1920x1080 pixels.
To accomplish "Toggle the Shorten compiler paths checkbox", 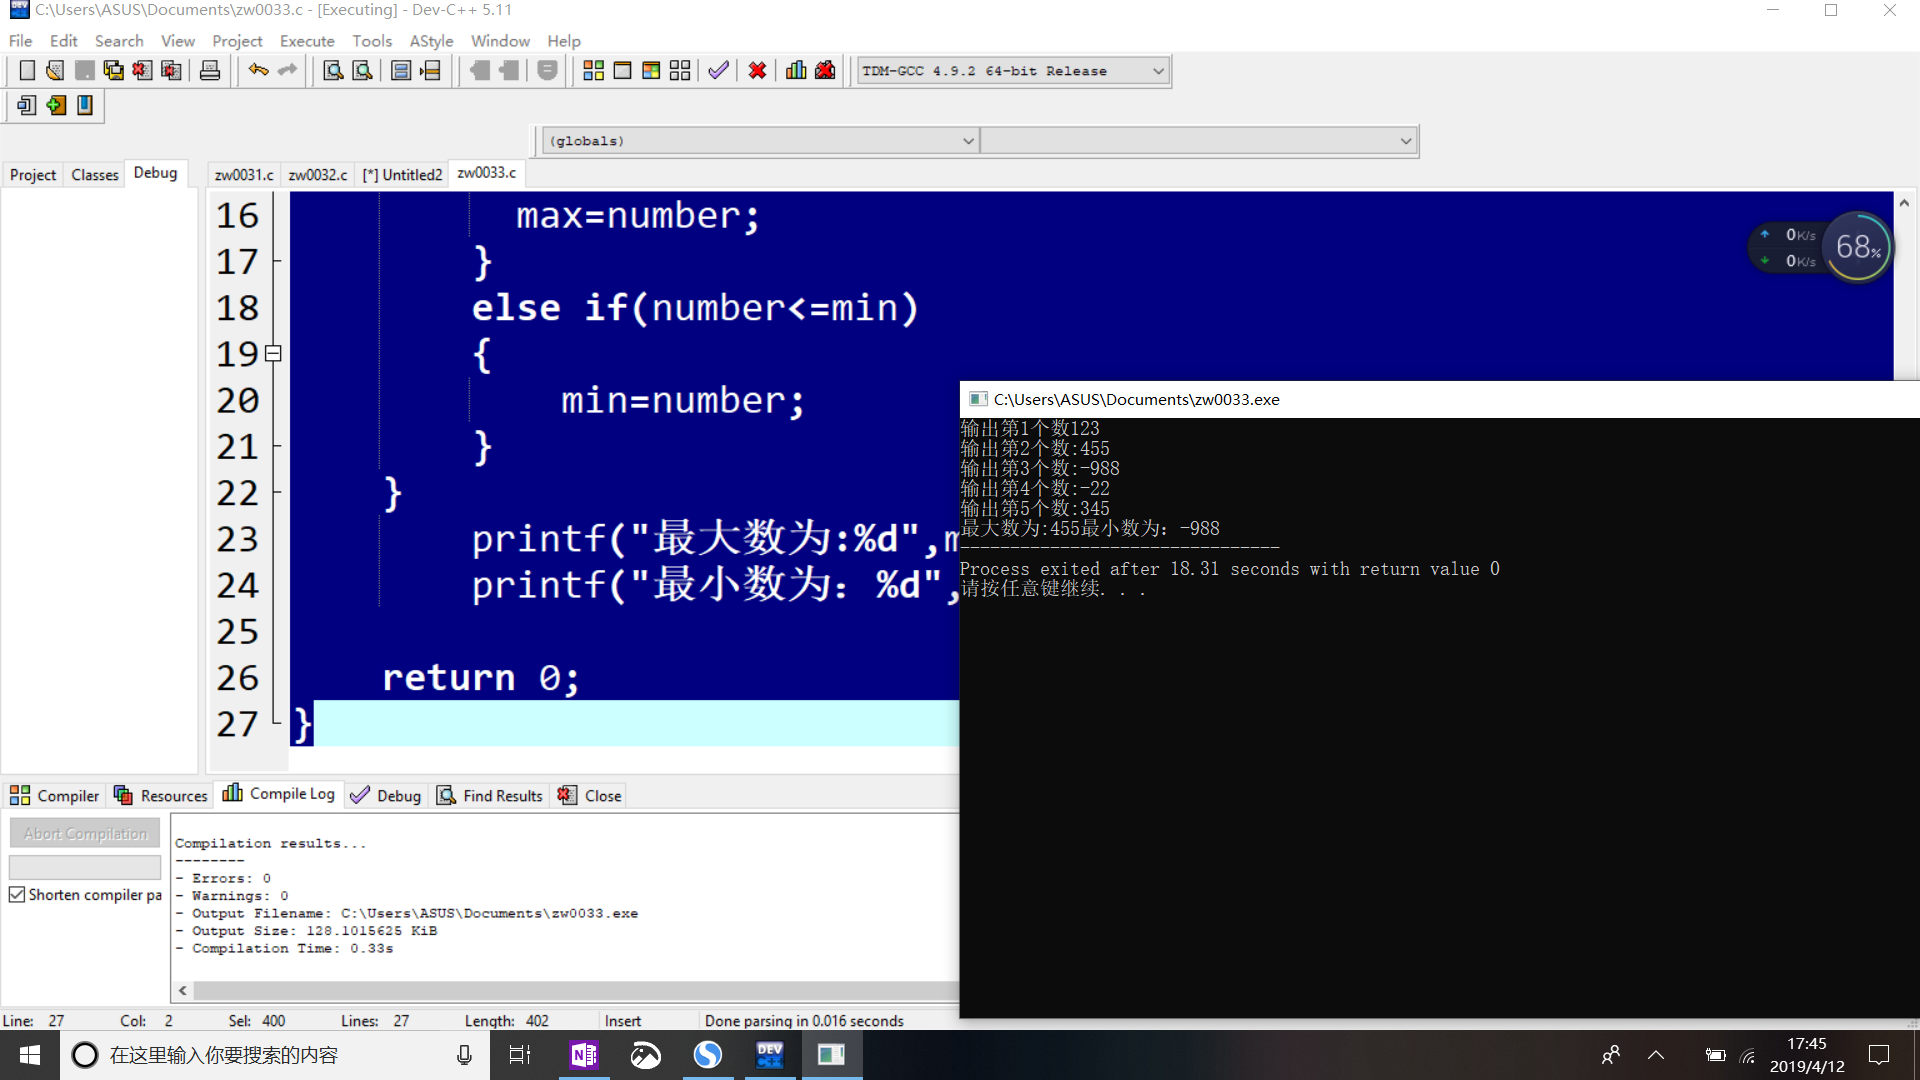I will (x=17, y=895).
